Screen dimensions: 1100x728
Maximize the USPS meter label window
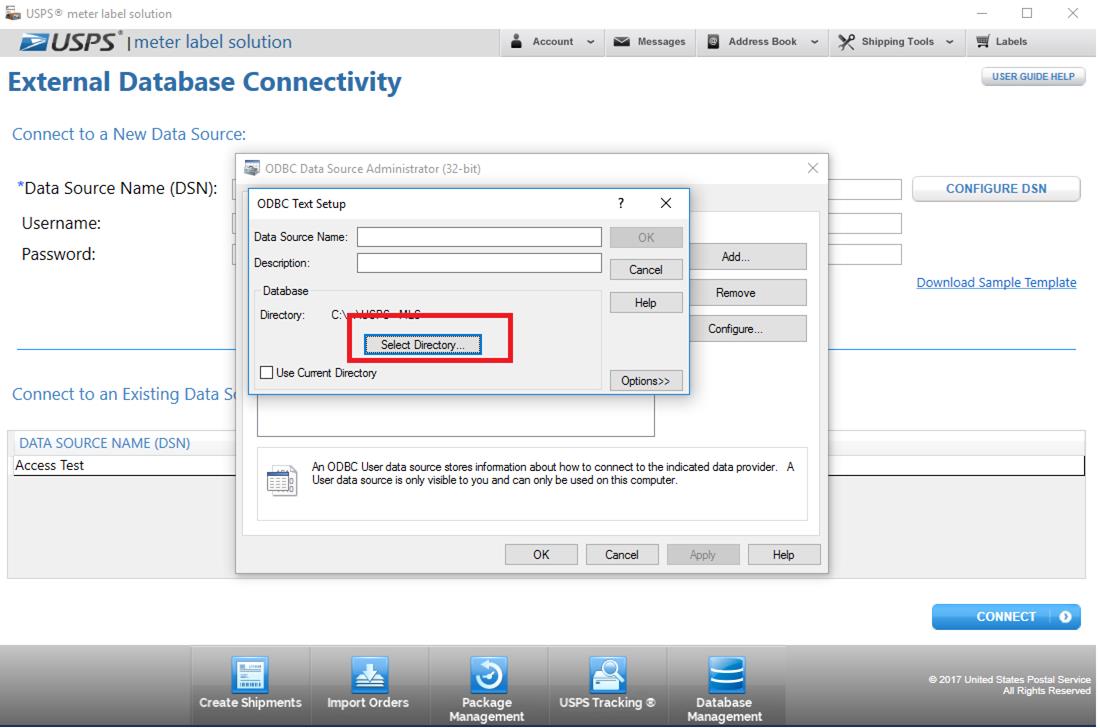pos(1027,13)
